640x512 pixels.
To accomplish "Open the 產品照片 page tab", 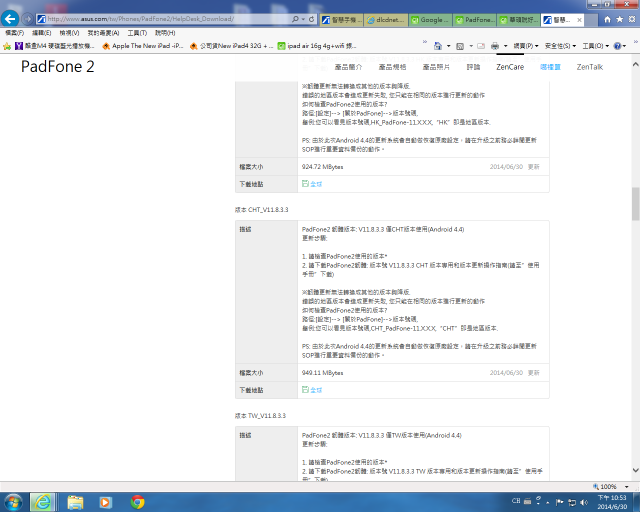I will [x=436, y=67].
